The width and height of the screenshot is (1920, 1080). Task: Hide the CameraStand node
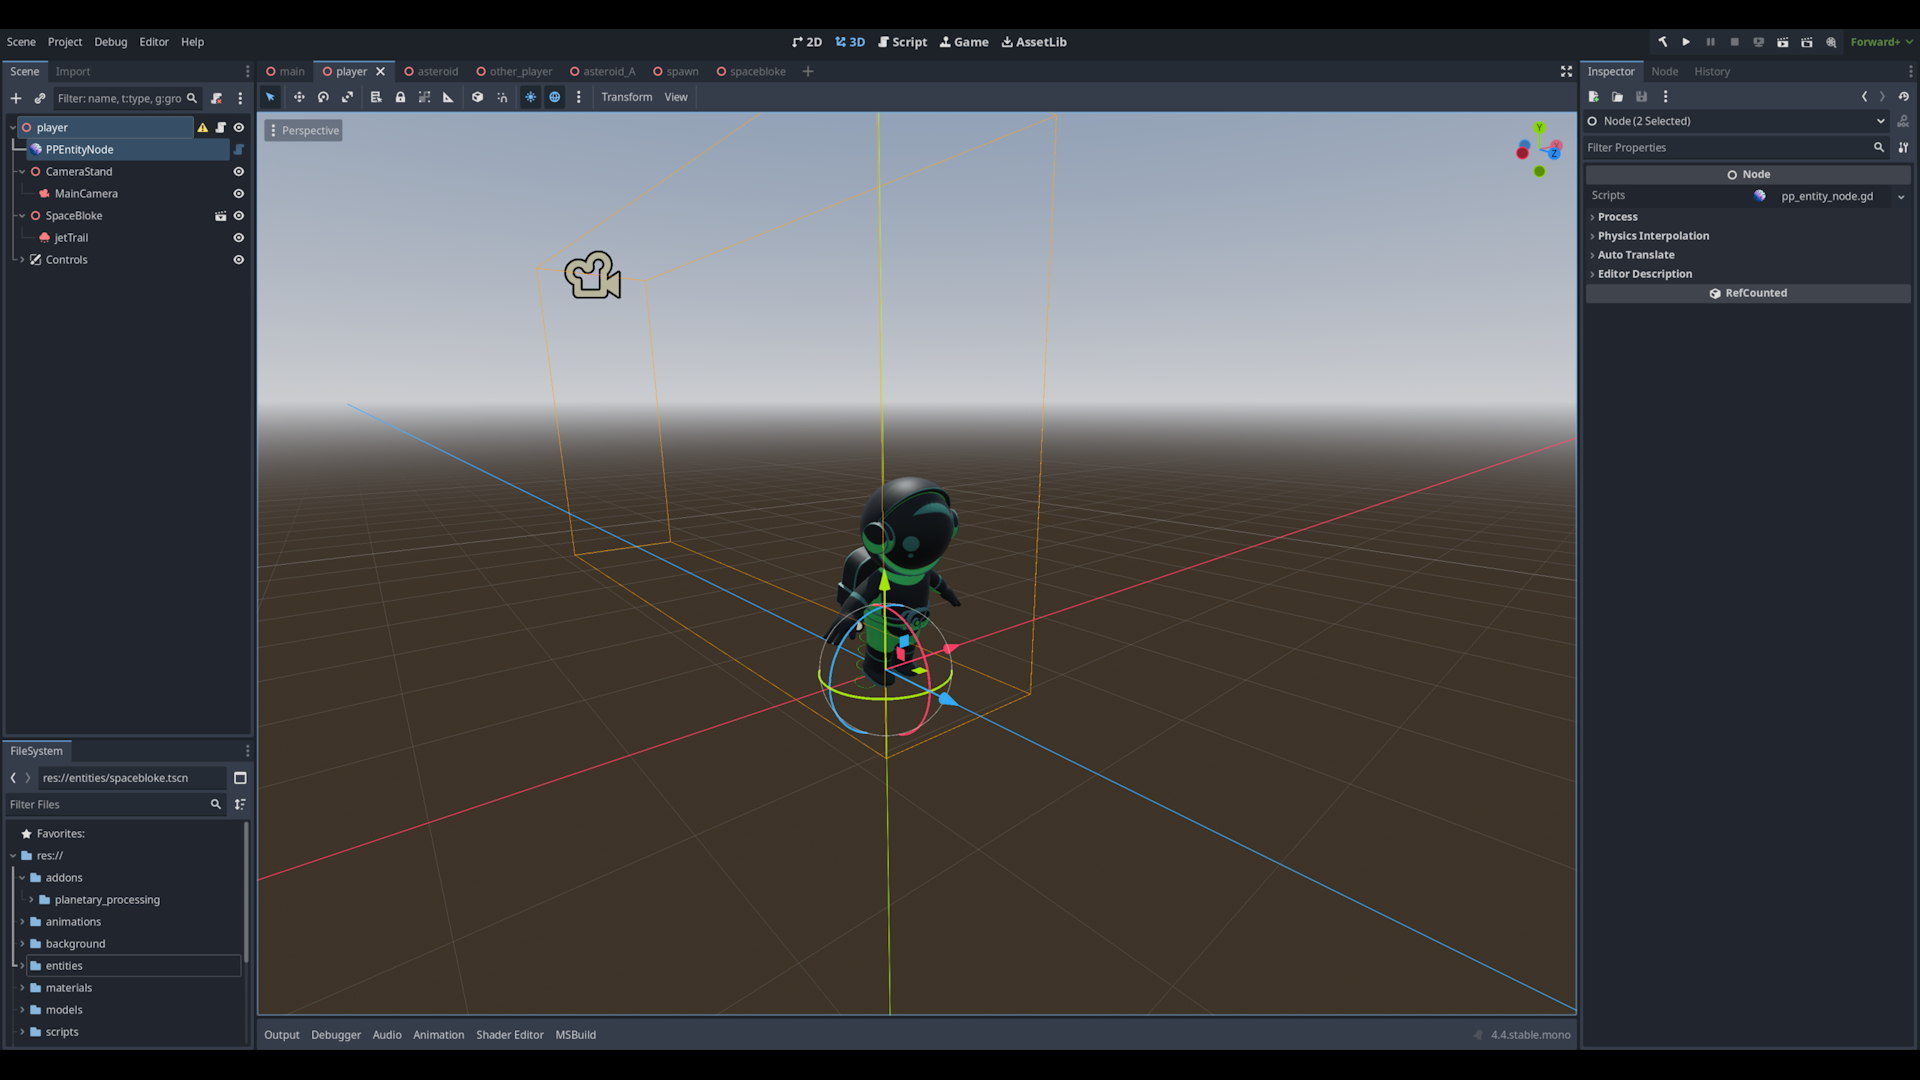[238, 172]
